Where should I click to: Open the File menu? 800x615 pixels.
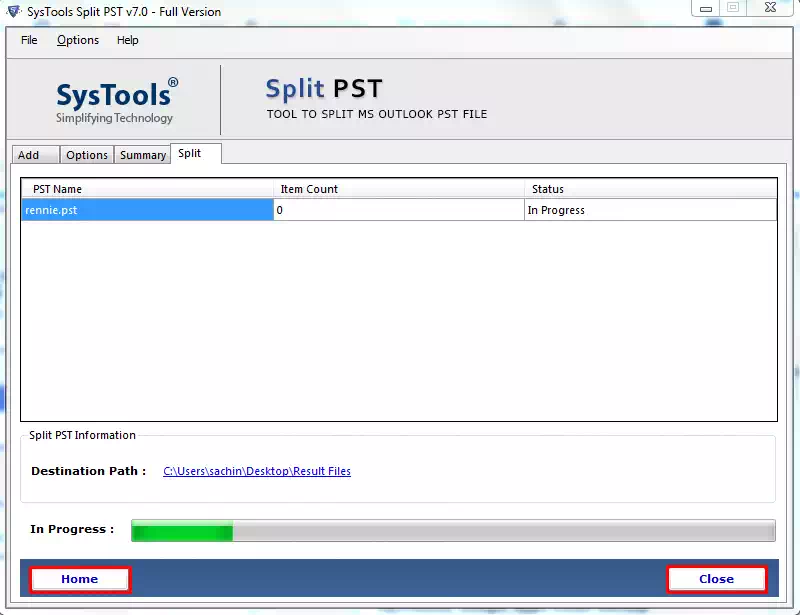point(29,40)
